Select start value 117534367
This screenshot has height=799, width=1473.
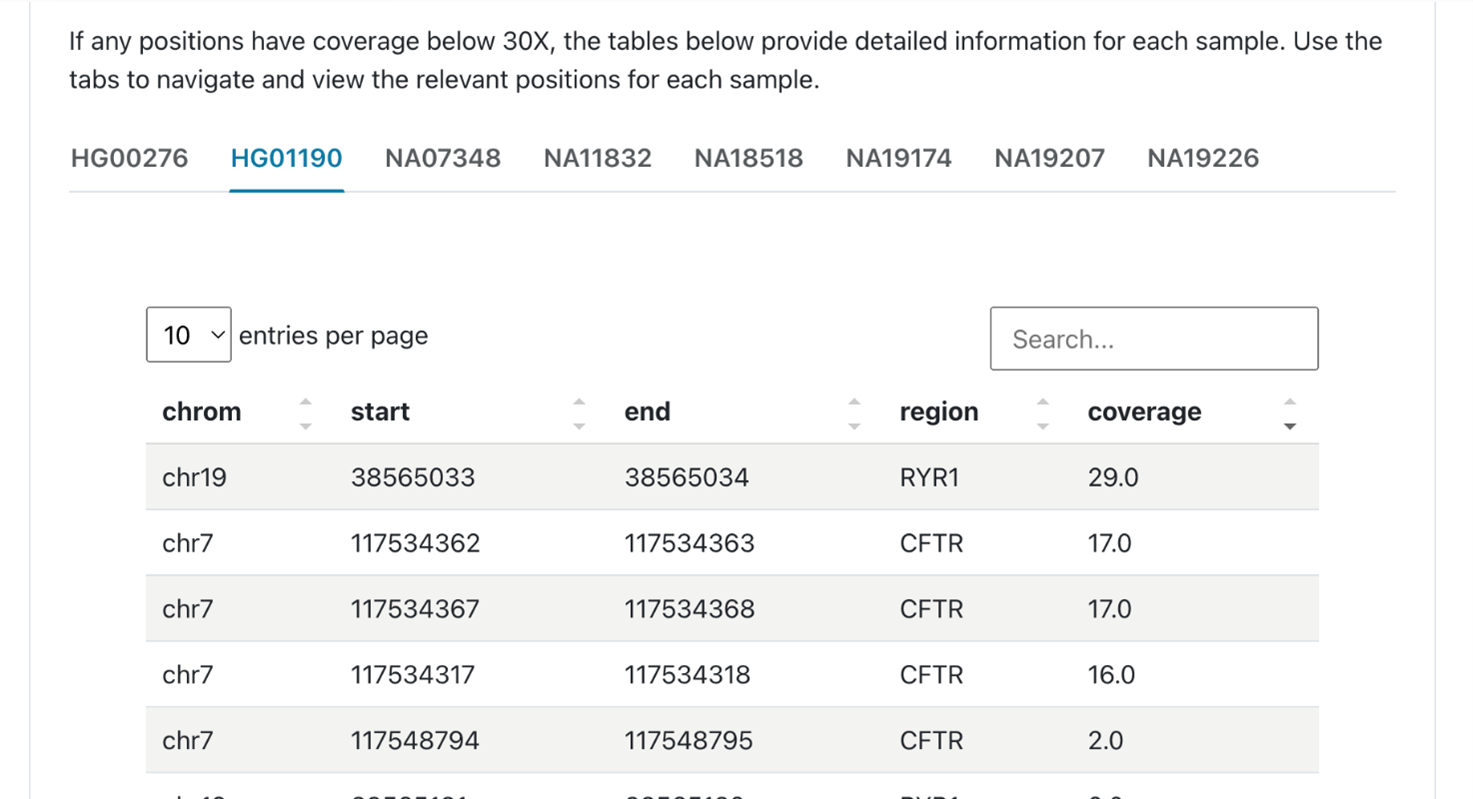(x=415, y=609)
